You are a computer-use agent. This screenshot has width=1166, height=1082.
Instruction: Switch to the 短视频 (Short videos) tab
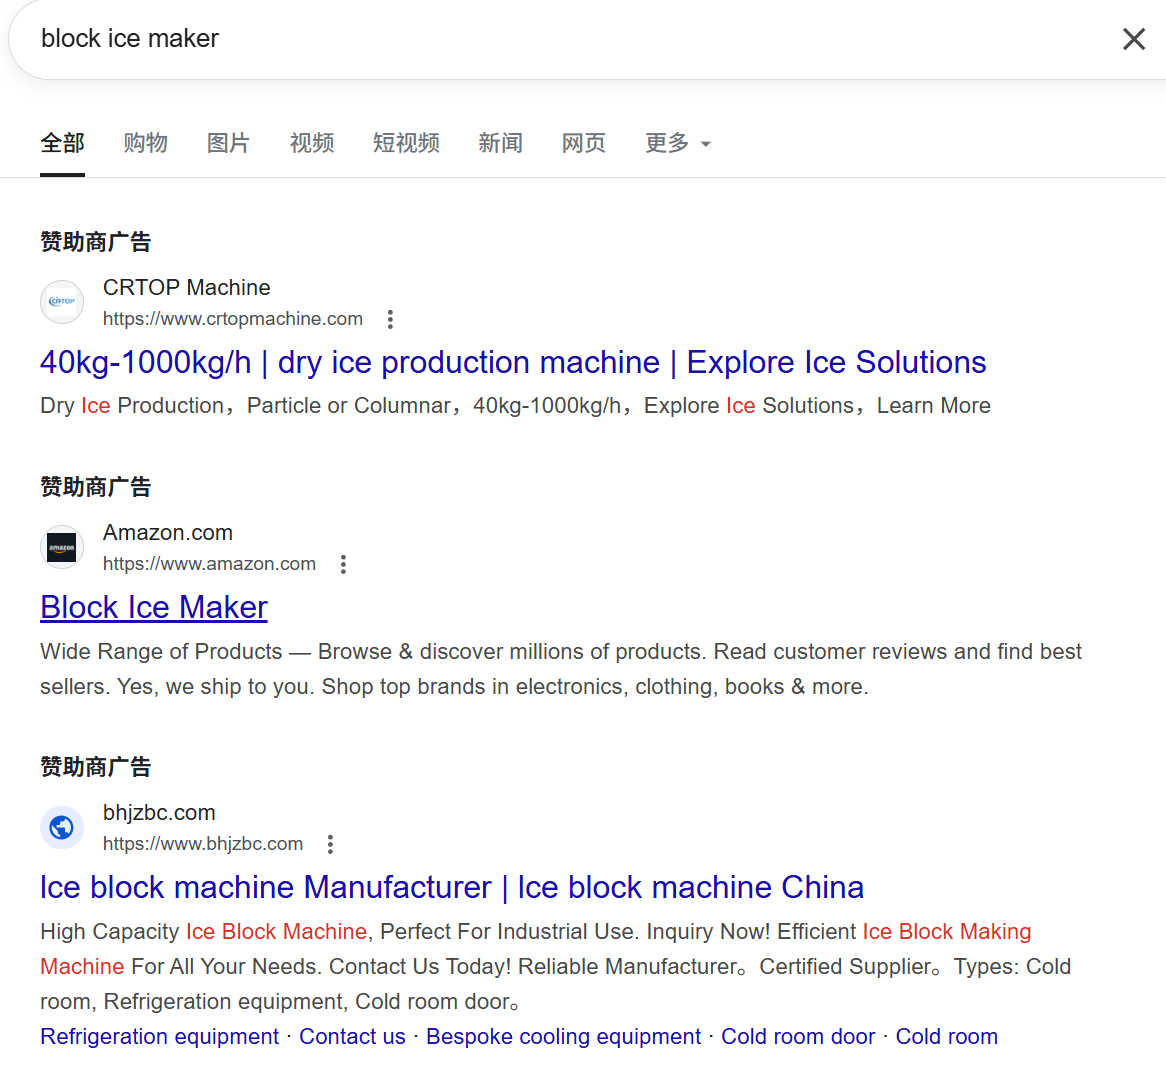(x=406, y=143)
